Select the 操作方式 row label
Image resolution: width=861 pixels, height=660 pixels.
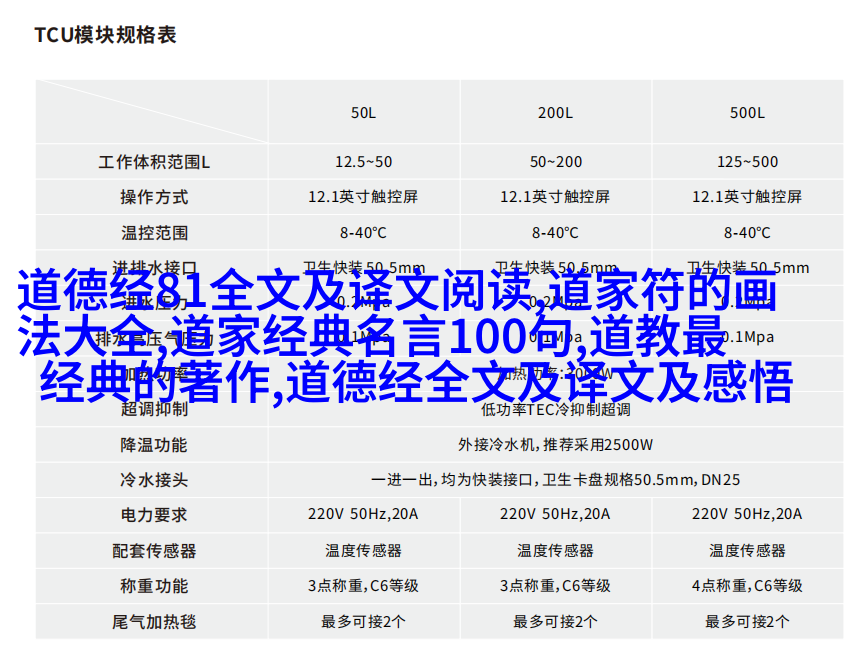(154, 197)
